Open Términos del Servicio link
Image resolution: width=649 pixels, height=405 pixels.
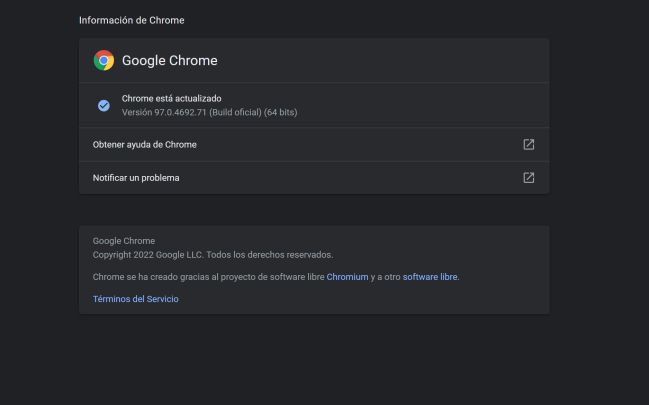135,299
